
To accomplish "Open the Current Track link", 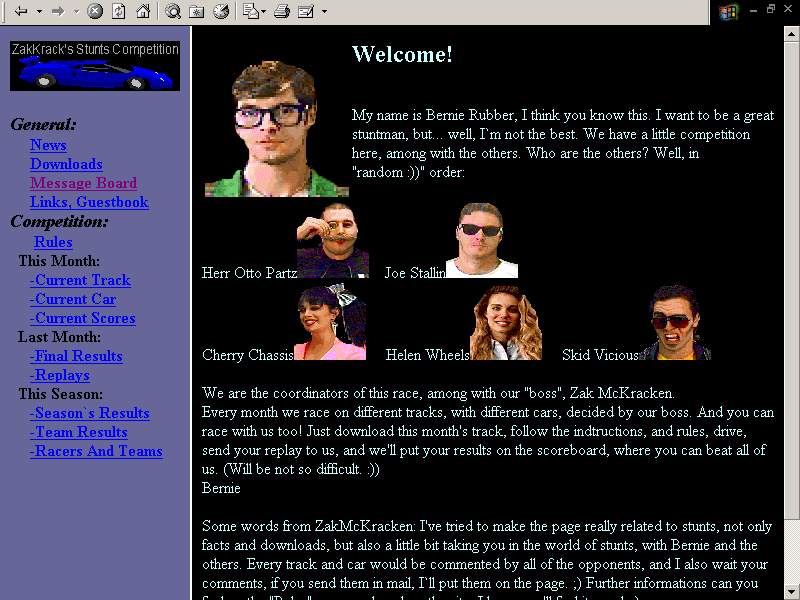I will tap(80, 280).
